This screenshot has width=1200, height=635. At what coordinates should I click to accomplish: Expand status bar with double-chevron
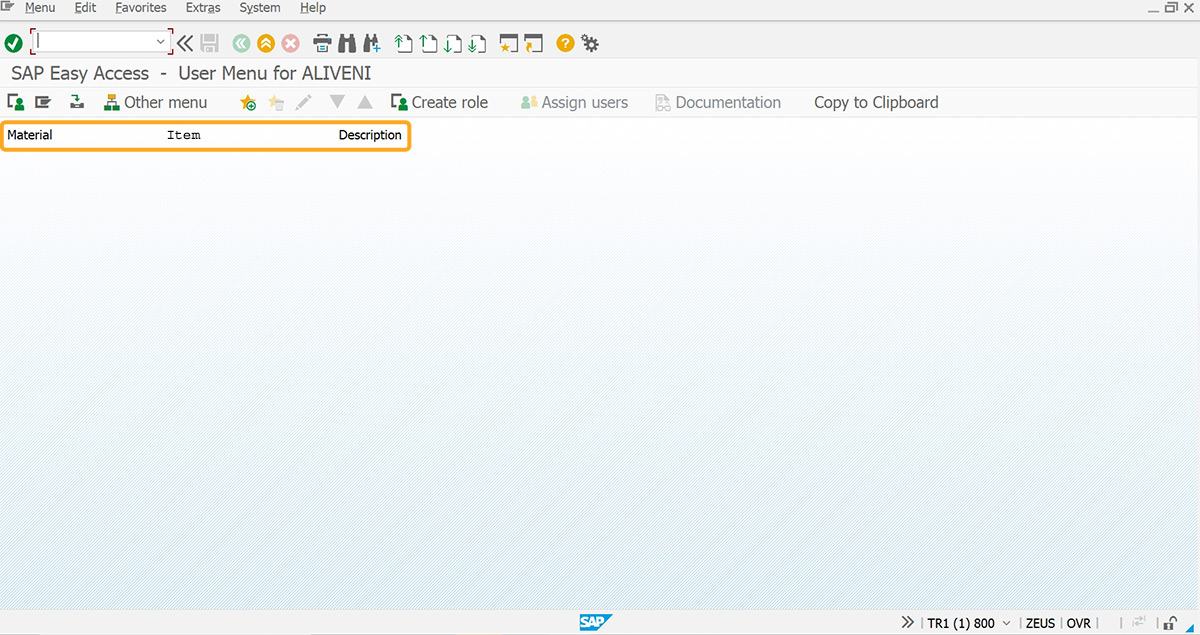tap(908, 622)
